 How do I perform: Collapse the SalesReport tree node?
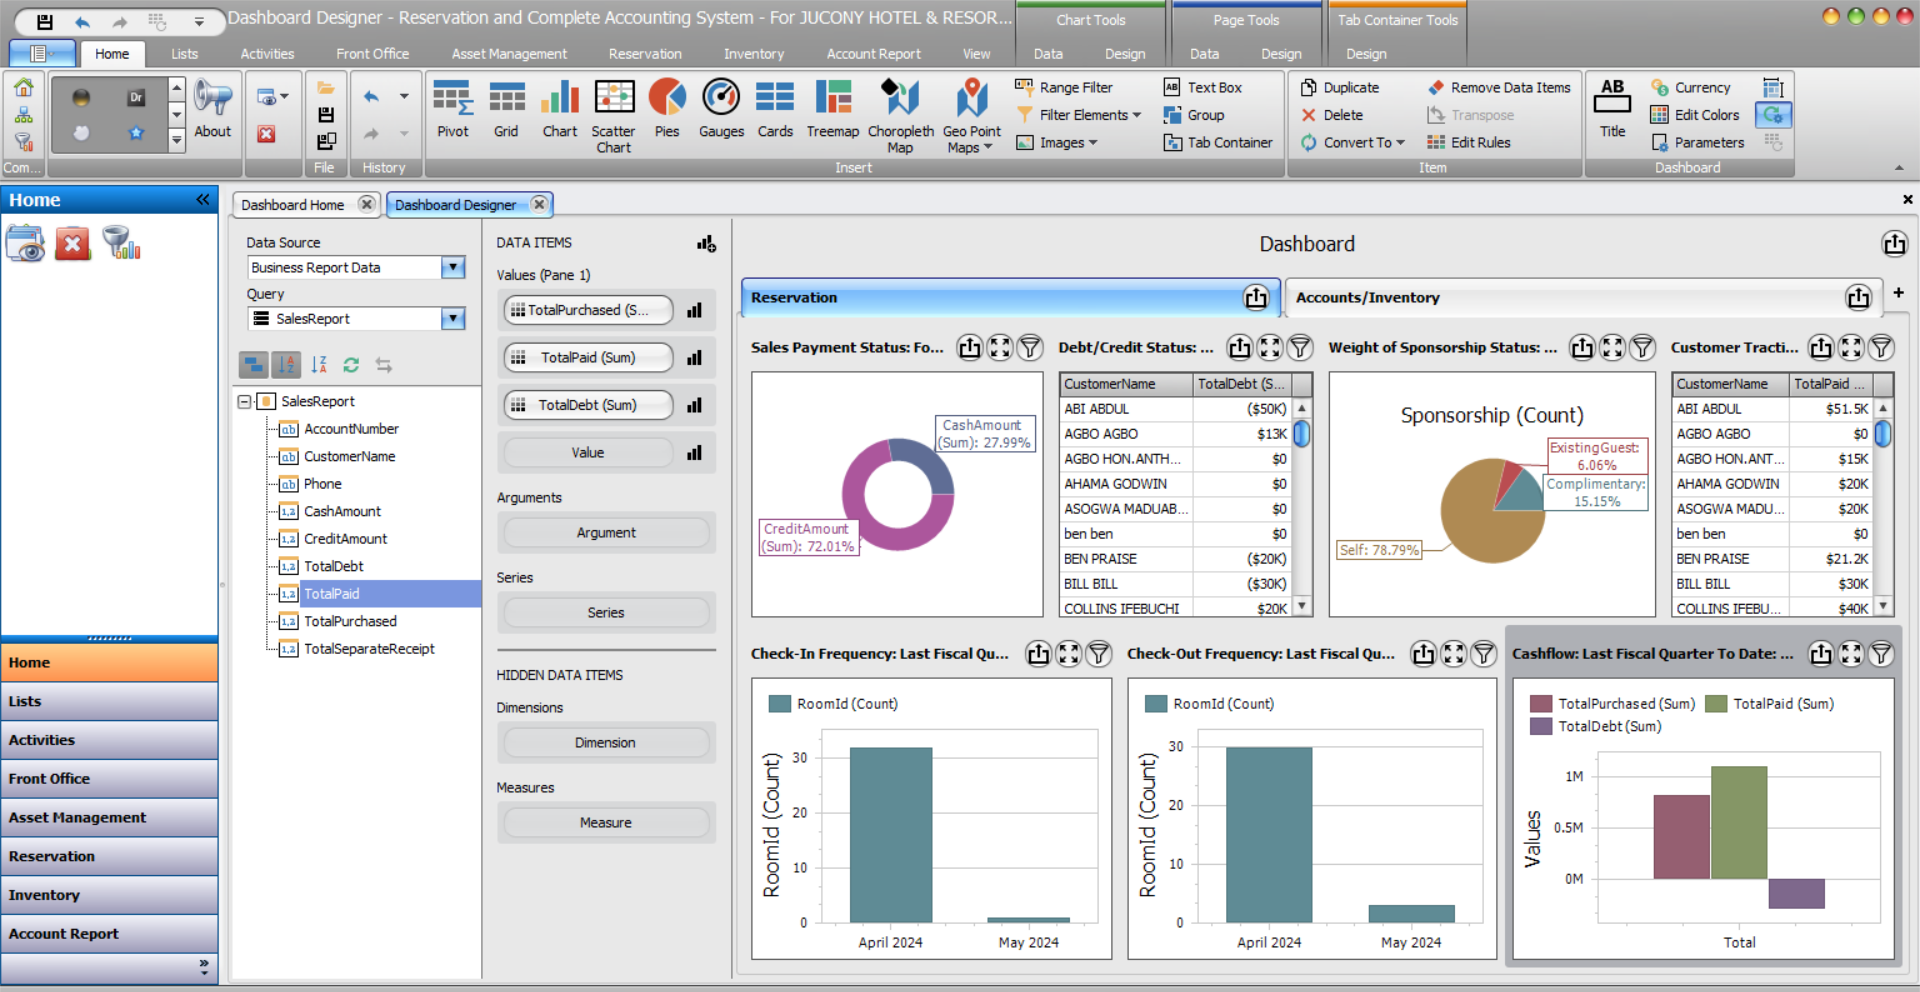point(244,401)
